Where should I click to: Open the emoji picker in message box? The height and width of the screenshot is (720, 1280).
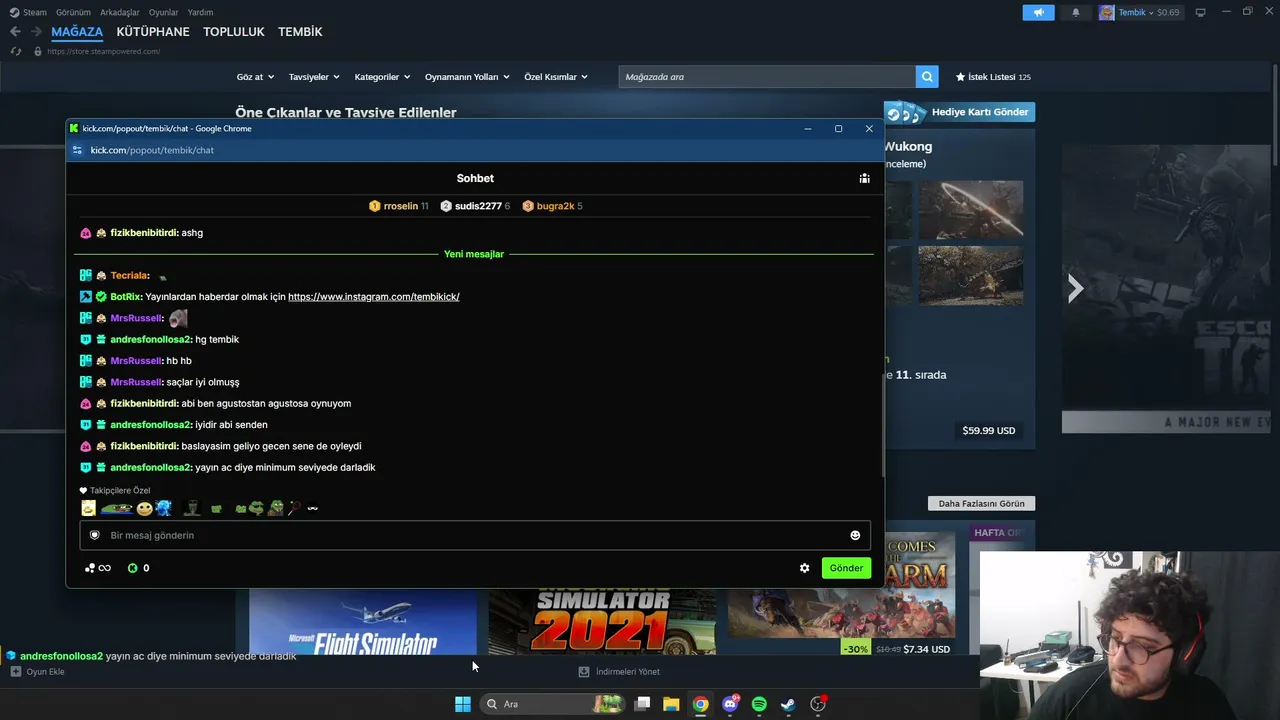855,535
